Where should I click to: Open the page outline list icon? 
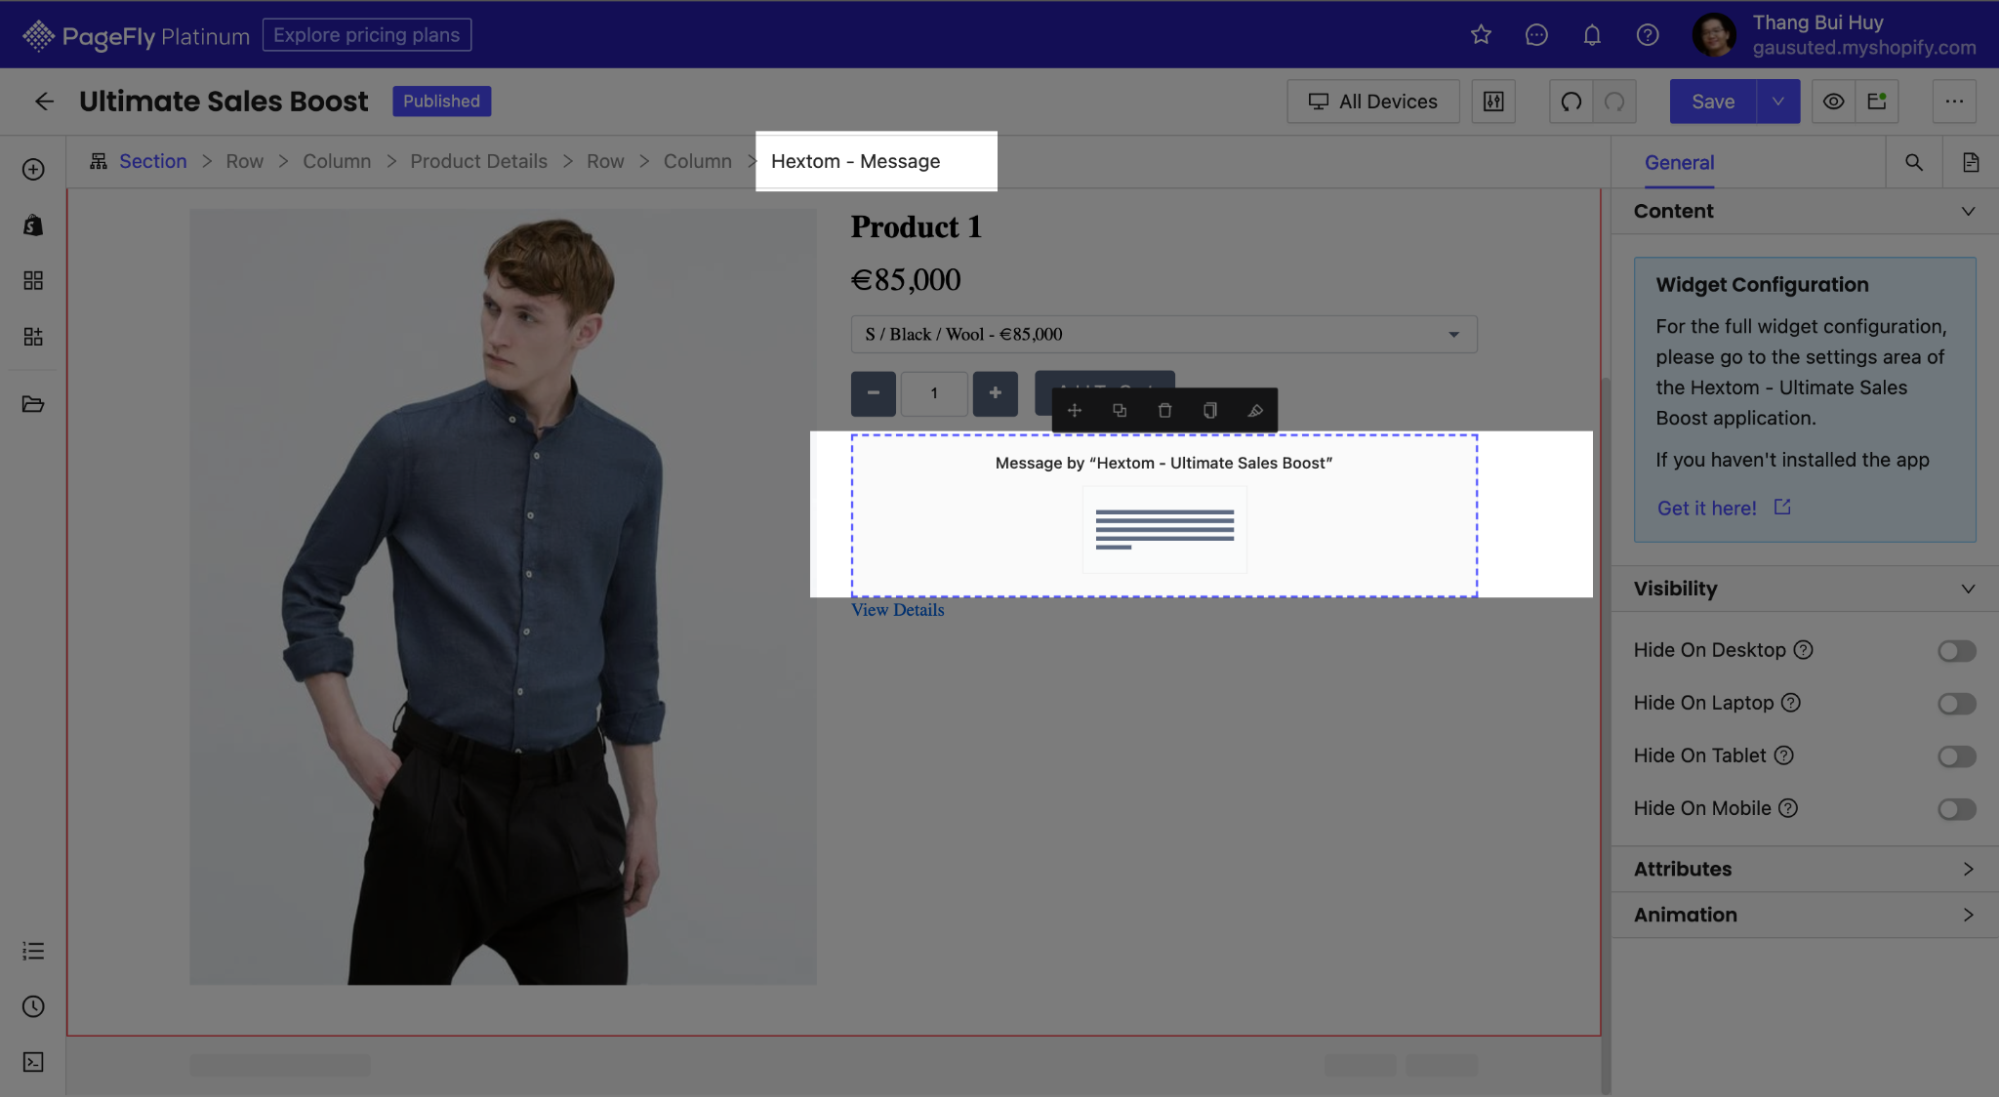pyautogui.click(x=33, y=951)
